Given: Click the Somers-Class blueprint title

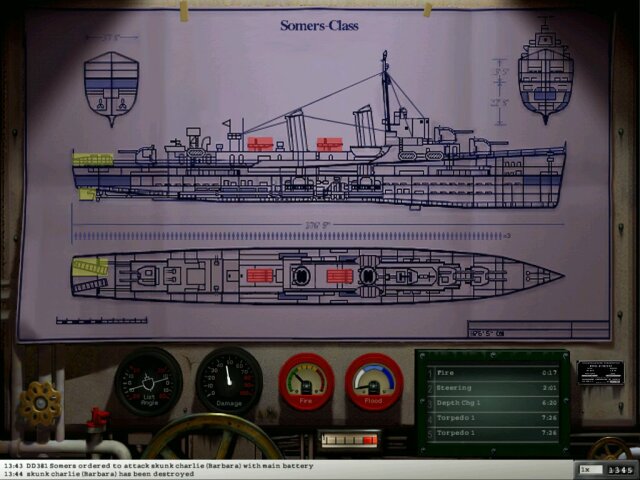Looking at the screenshot, I should [x=320, y=26].
